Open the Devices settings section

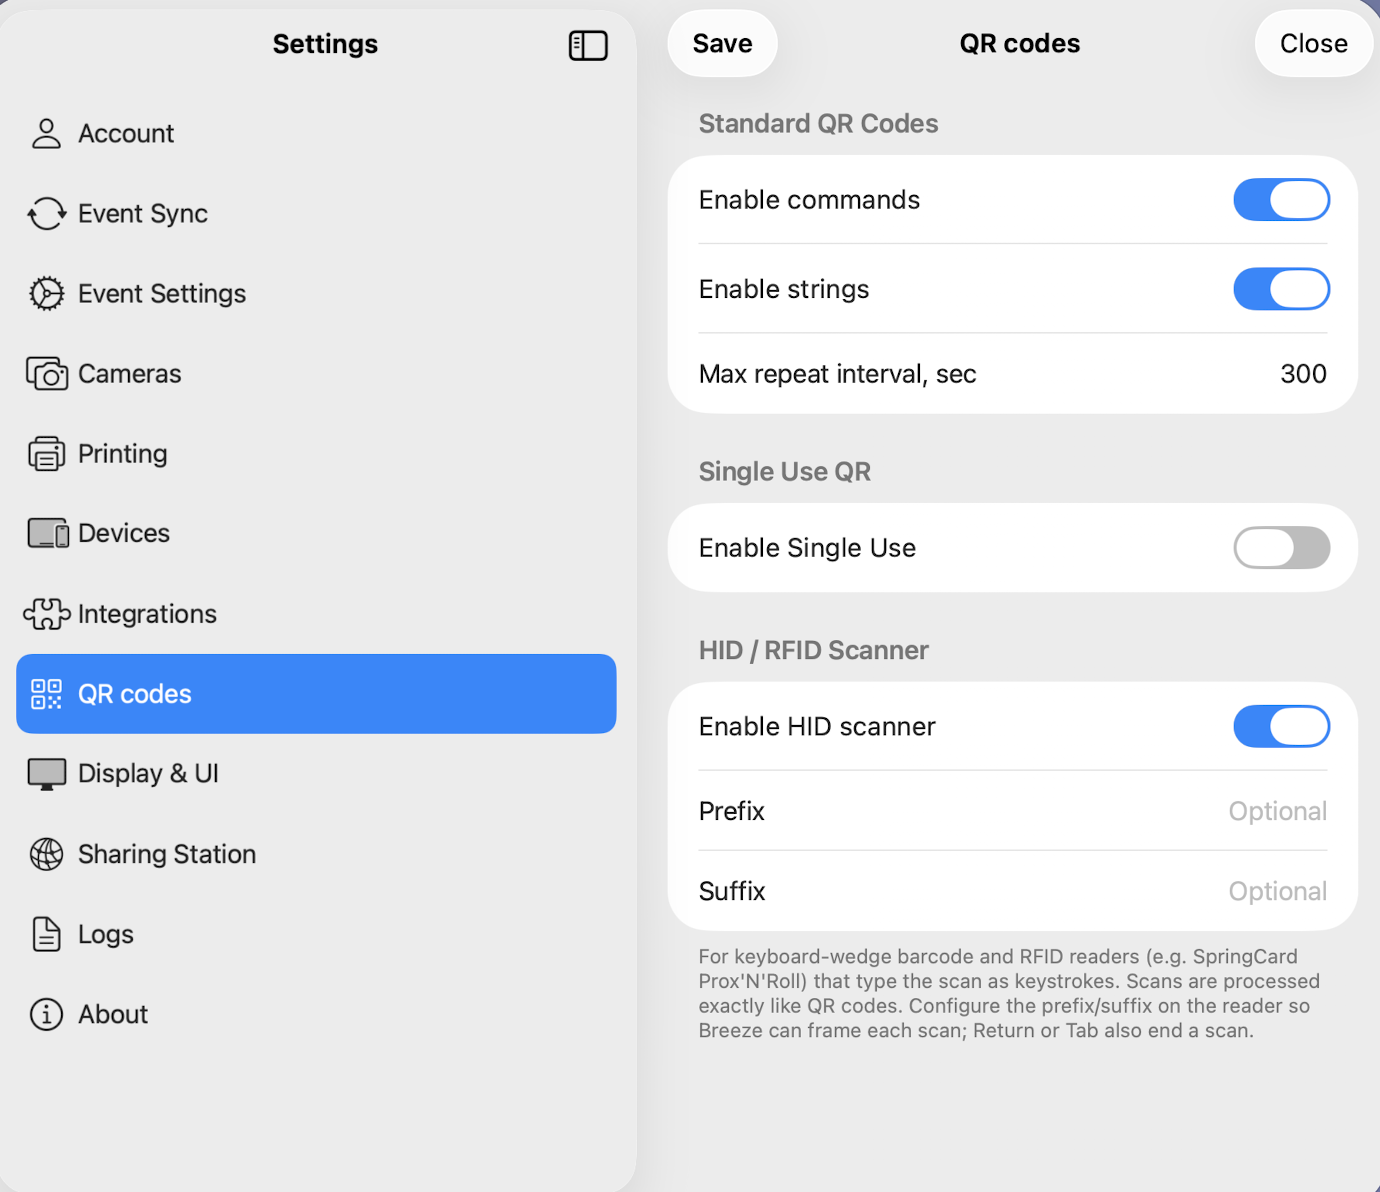(x=316, y=533)
